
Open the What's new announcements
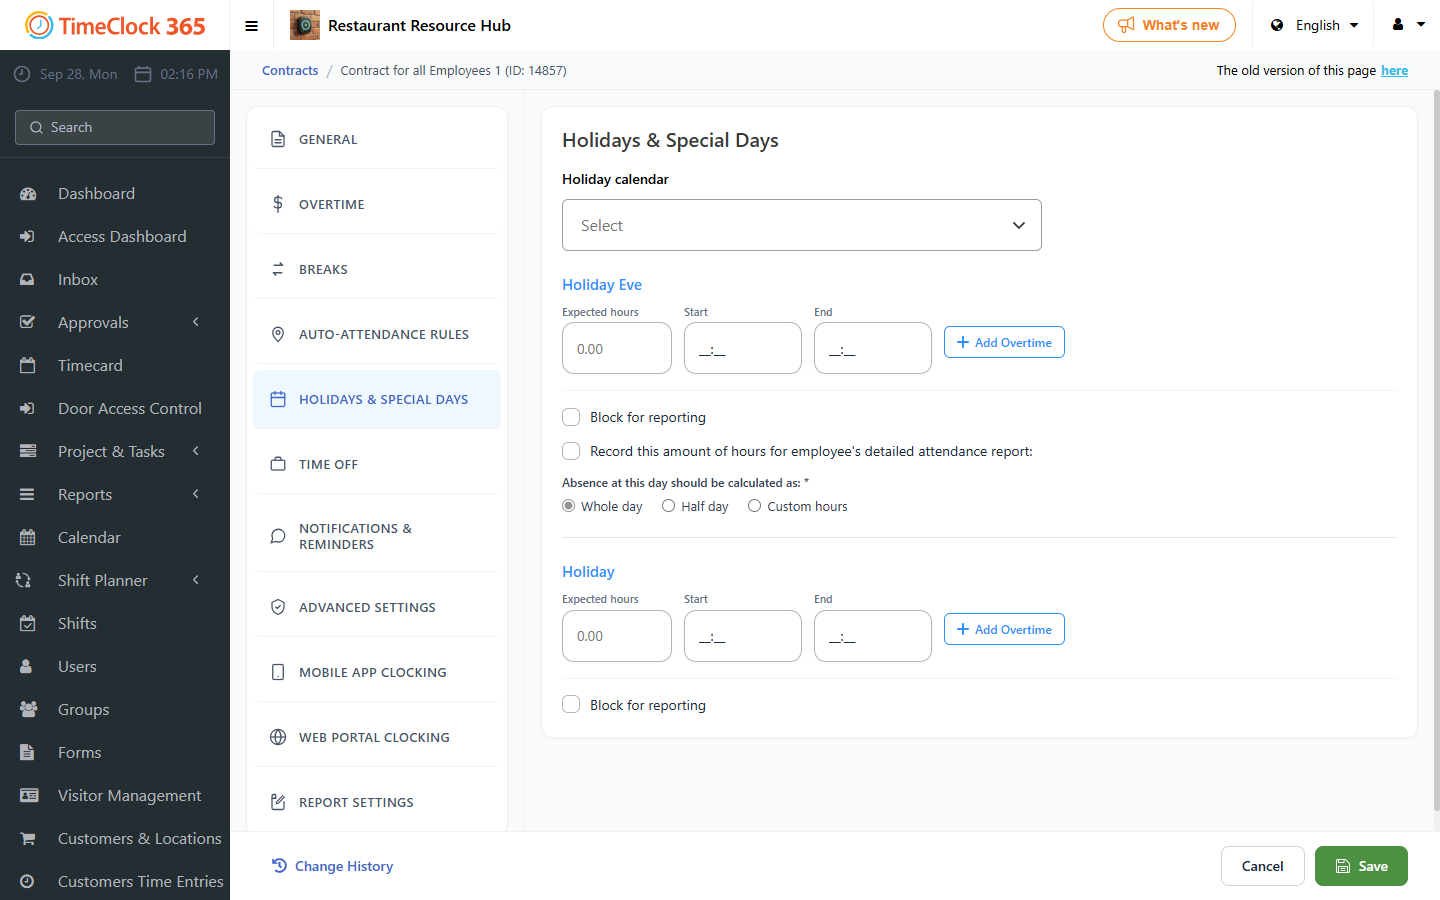pos(1169,25)
